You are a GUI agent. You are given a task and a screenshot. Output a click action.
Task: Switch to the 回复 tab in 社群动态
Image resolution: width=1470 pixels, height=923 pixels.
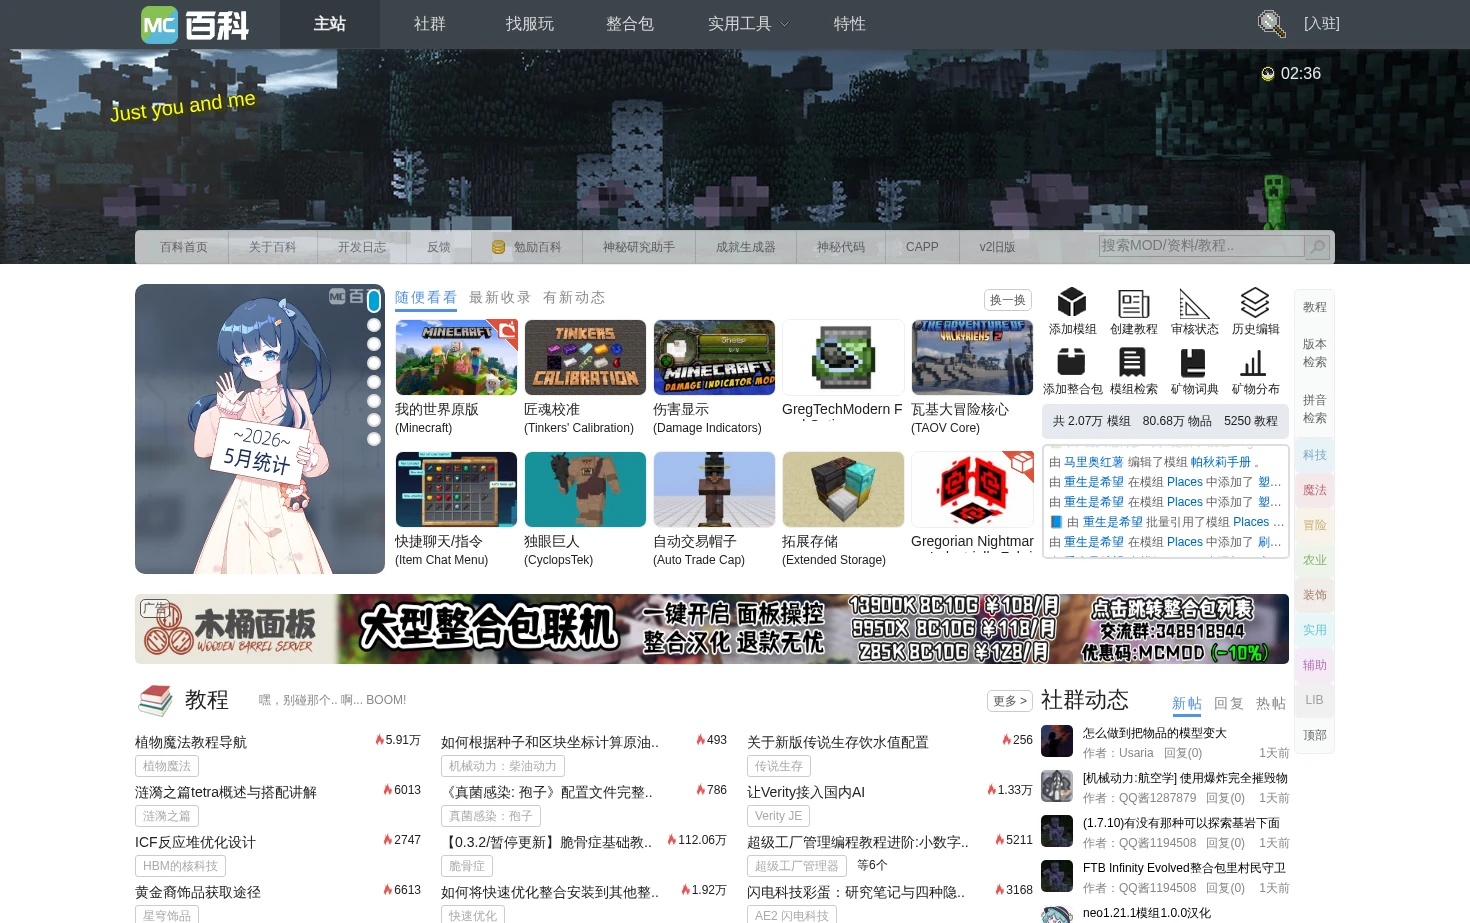point(1229,703)
